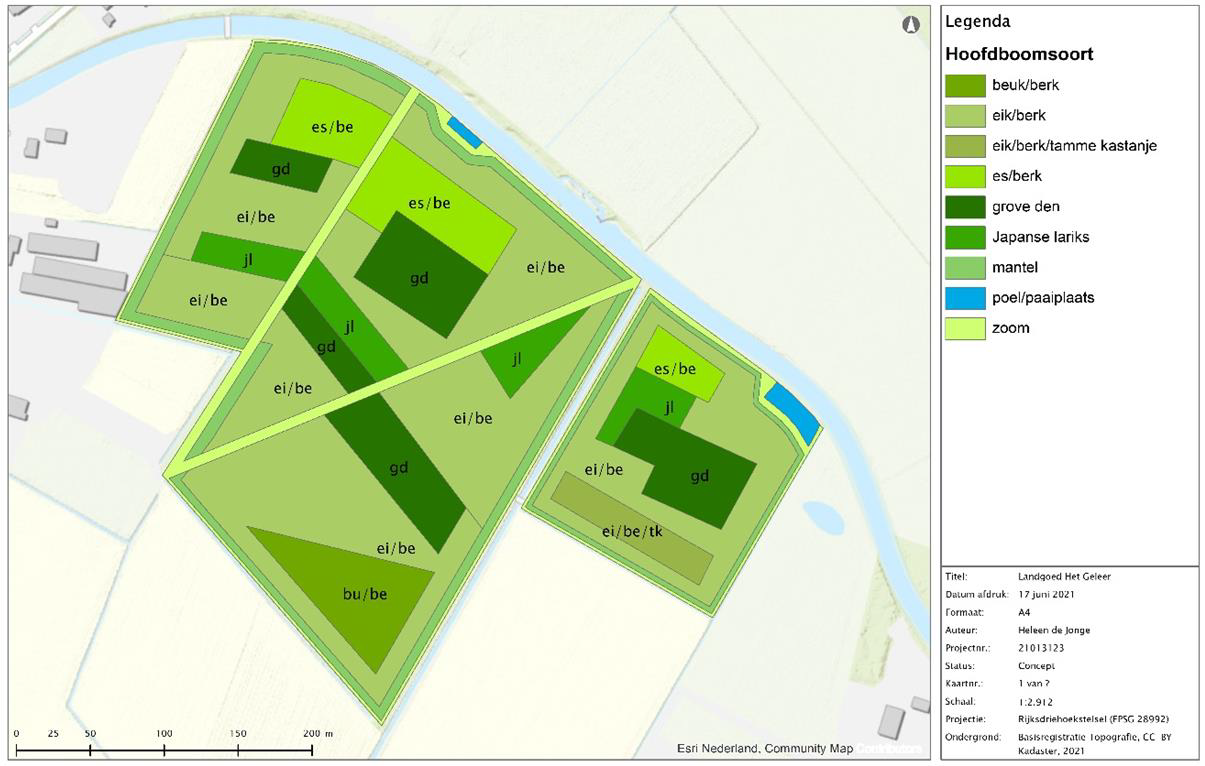This screenshot has height=766, width=1205.
Task: Pick the mantel legend color swatch
Action: [x=964, y=267]
